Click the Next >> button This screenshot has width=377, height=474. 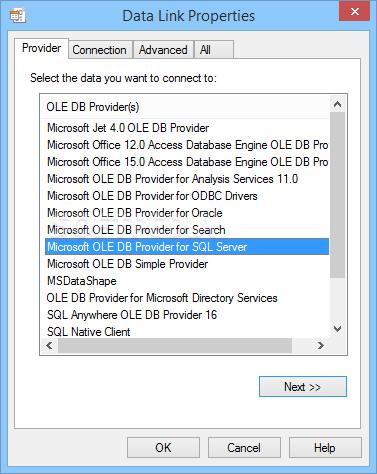click(x=303, y=387)
